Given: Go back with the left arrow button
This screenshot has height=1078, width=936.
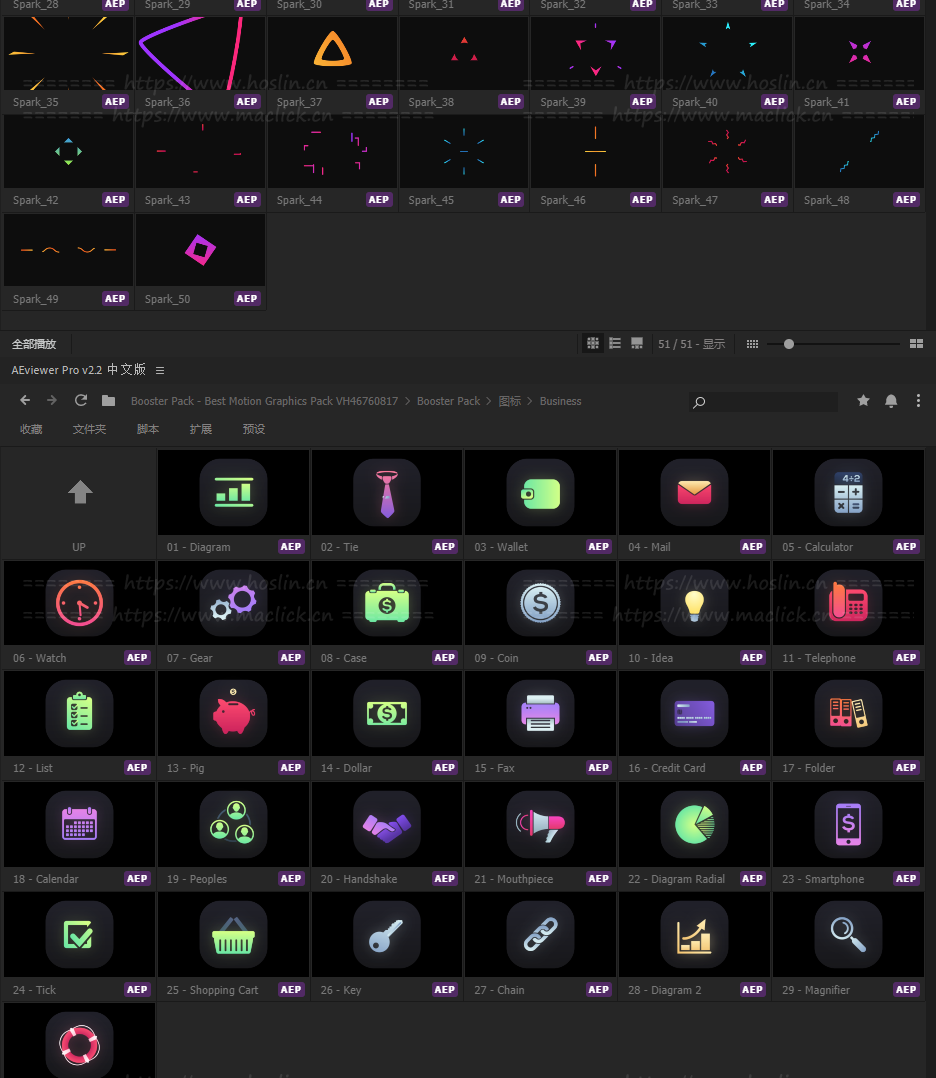Looking at the screenshot, I should coord(25,400).
